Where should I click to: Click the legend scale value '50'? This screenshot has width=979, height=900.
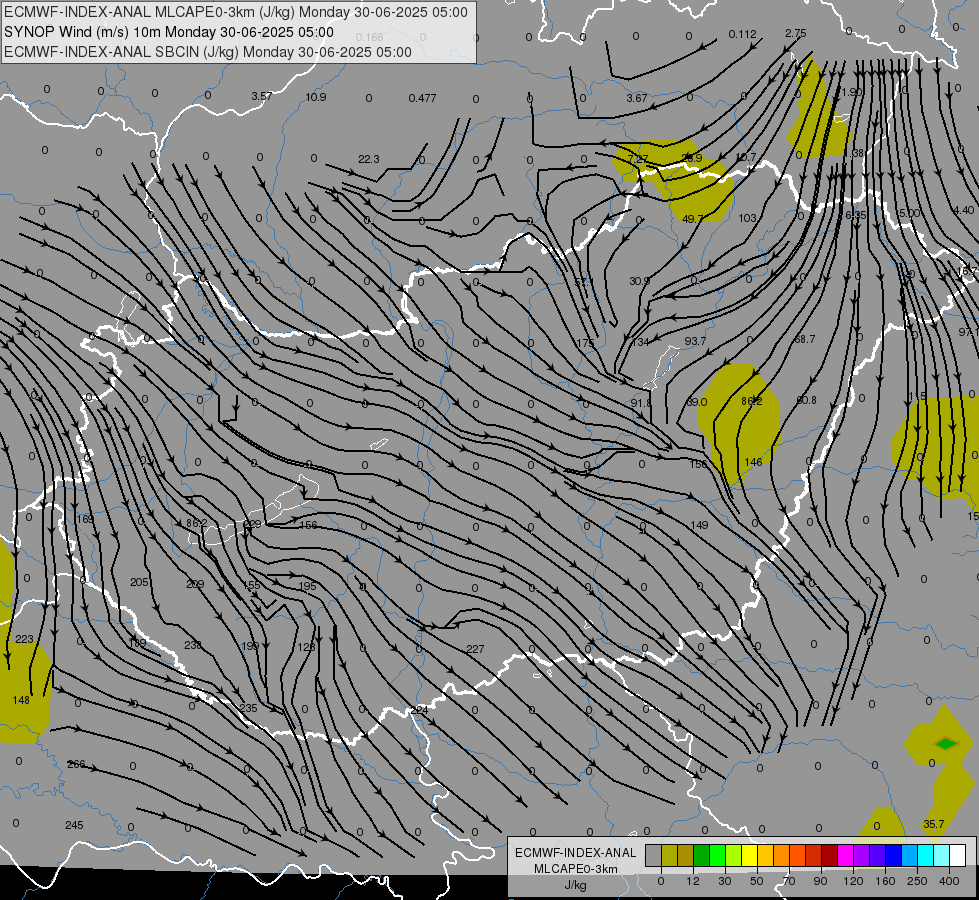pos(757,881)
